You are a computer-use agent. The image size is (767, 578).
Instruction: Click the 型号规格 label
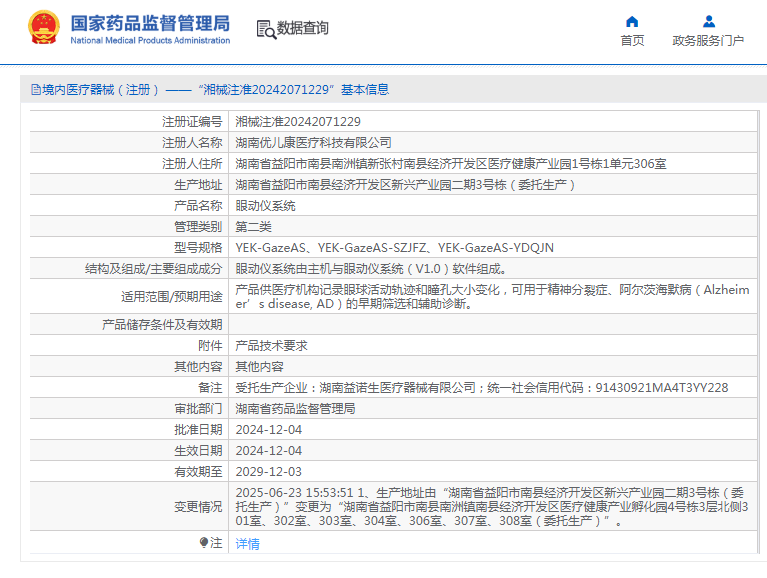click(x=198, y=248)
